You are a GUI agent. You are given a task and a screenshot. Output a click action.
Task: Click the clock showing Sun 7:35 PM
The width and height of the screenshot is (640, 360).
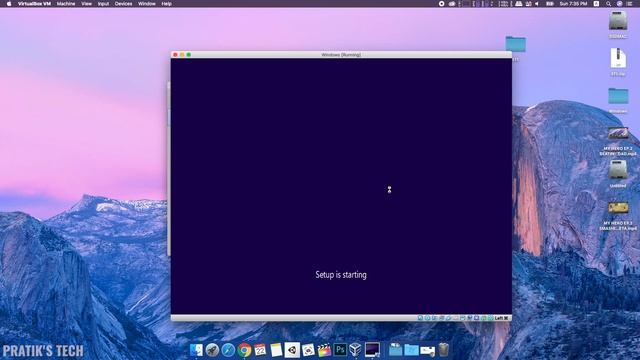[x=573, y=4]
